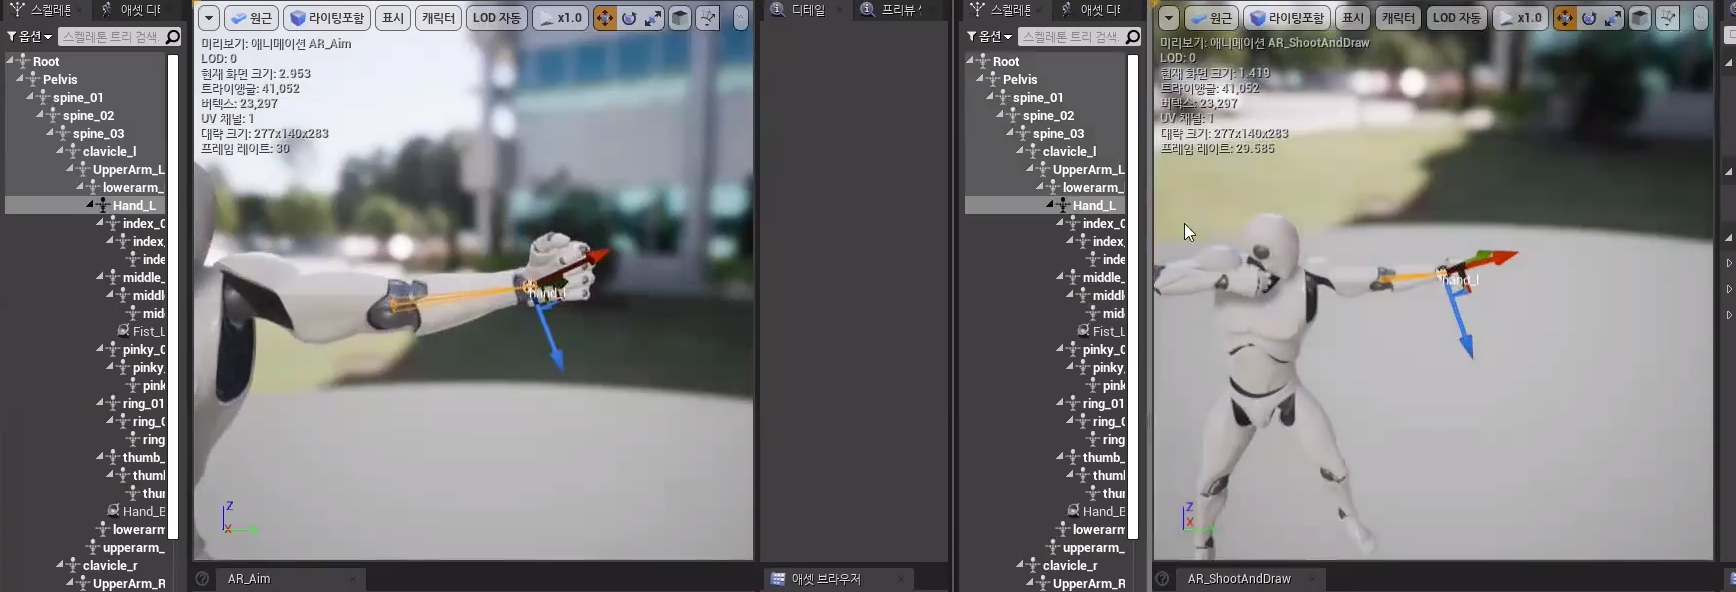This screenshot has width=1736, height=592.
Task: Click search magnifier beside AR_Aim skeleton tree
Action: (x=172, y=37)
